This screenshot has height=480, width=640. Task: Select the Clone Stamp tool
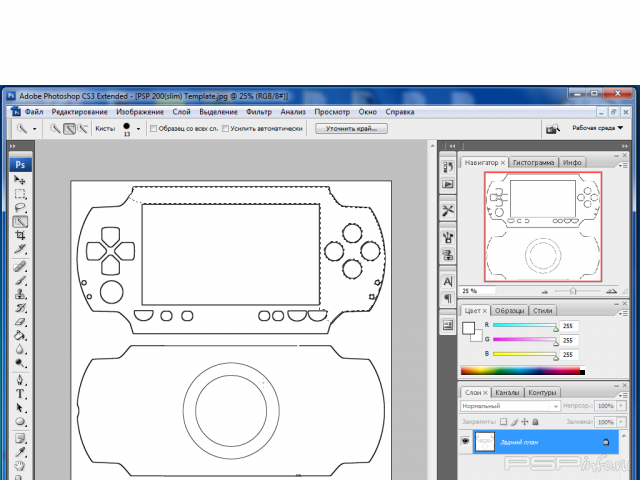click(20, 293)
